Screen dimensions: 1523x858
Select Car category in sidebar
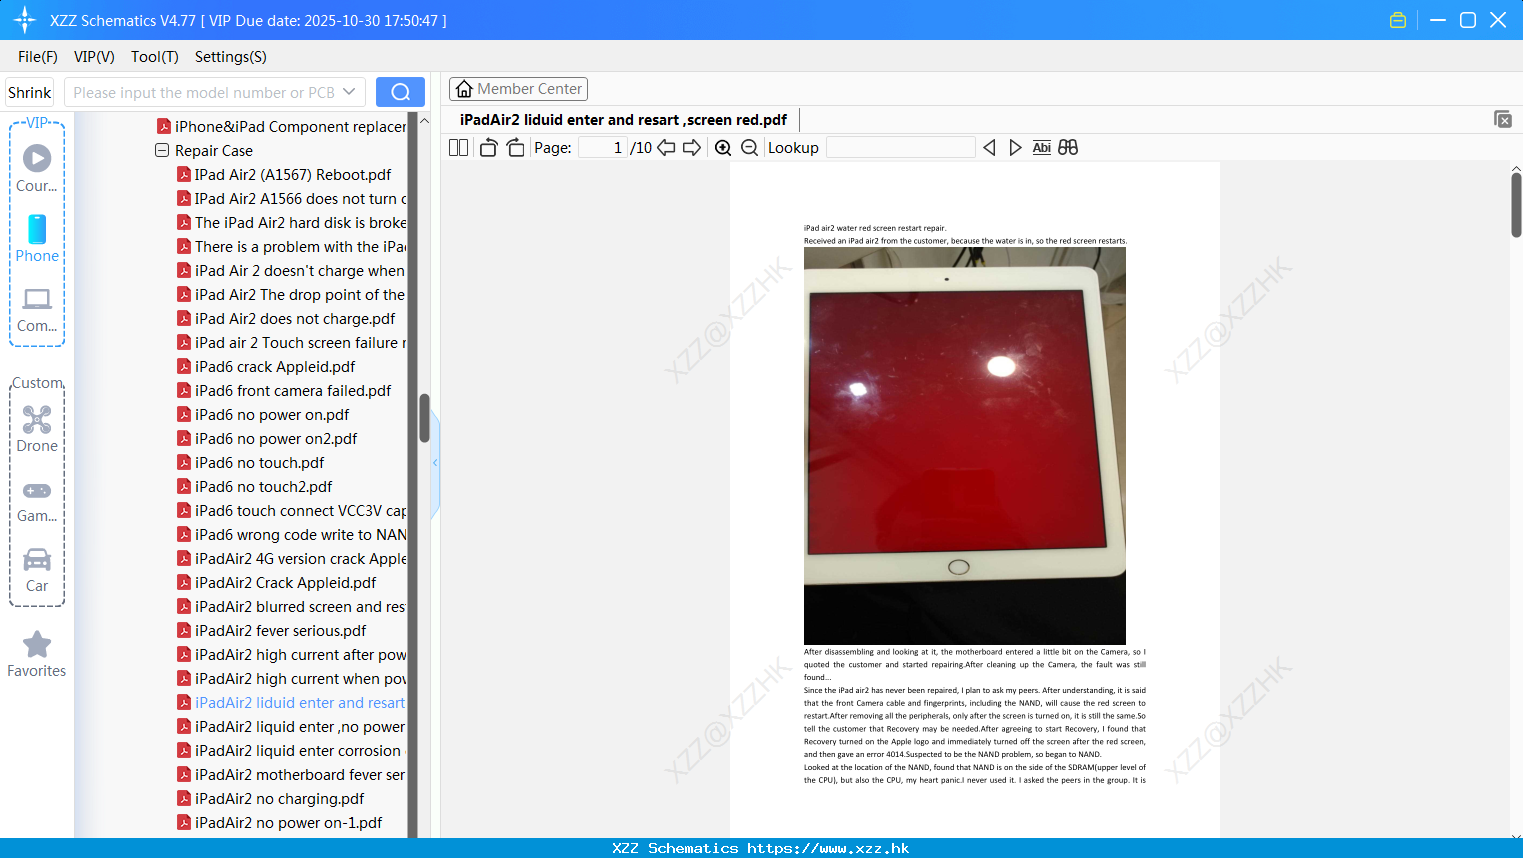pyautogui.click(x=37, y=570)
